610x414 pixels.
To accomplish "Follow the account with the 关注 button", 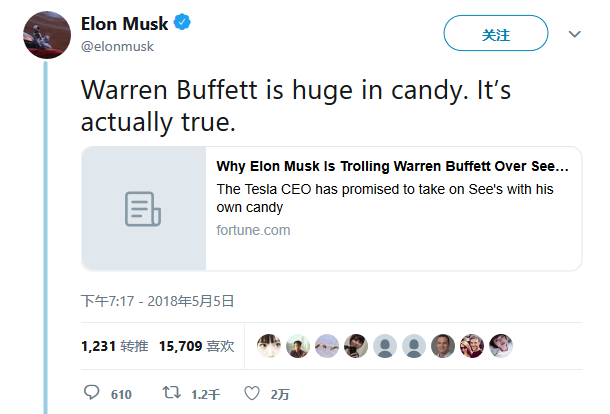I will tap(495, 34).
